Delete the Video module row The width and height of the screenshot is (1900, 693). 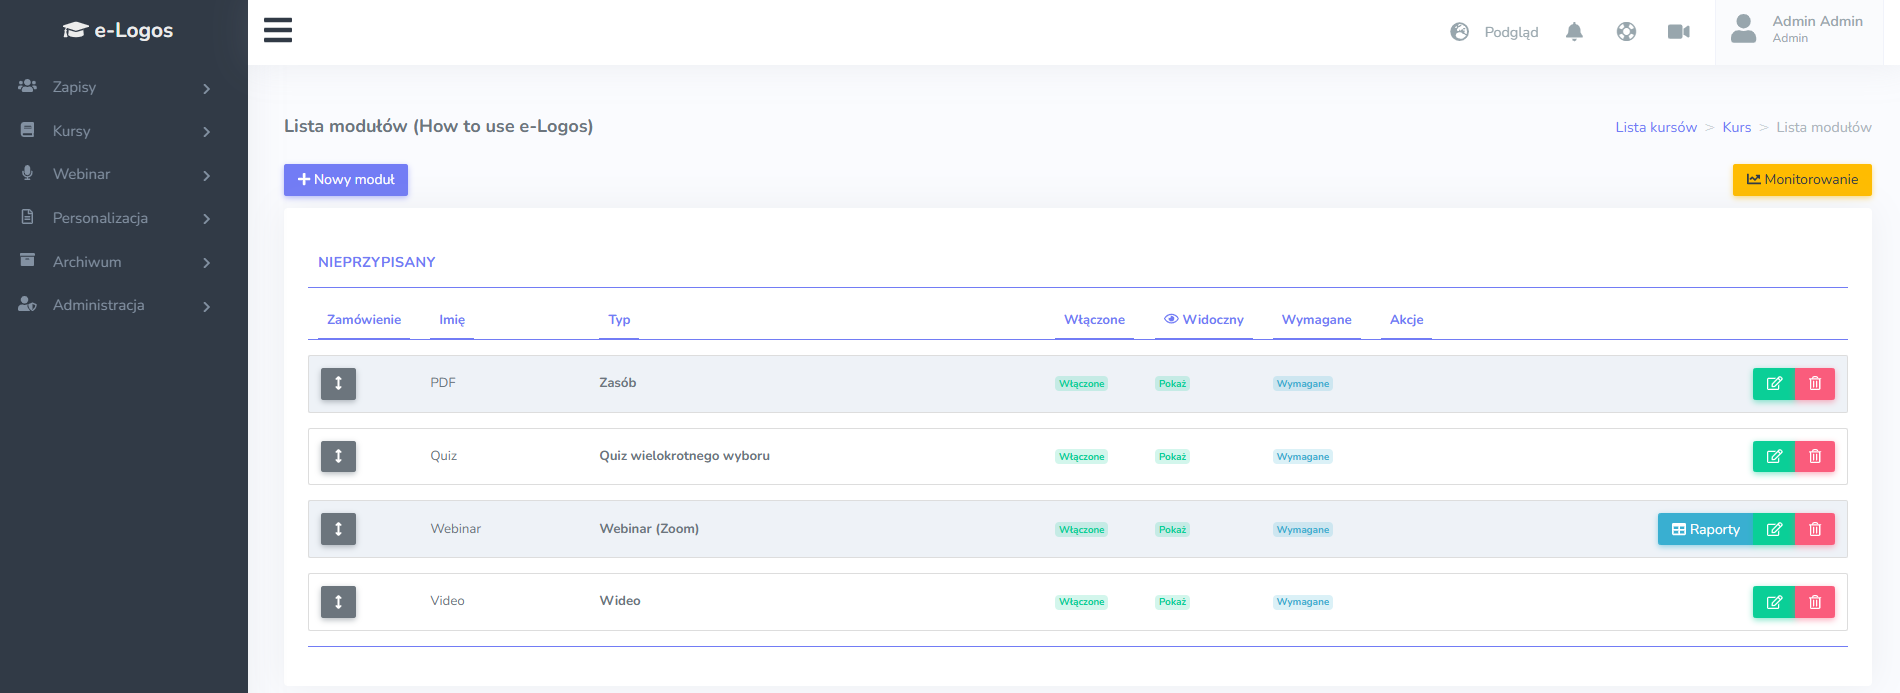tap(1815, 602)
